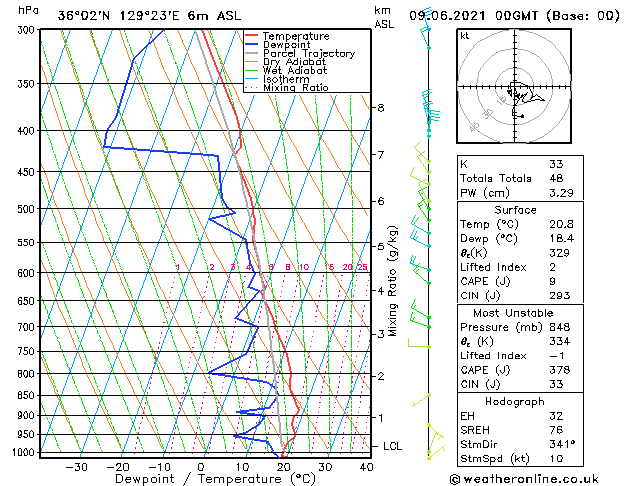629x486 pixels.
Task: Click the Most Unstable CAPE value "378"
Action: click(560, 370)
